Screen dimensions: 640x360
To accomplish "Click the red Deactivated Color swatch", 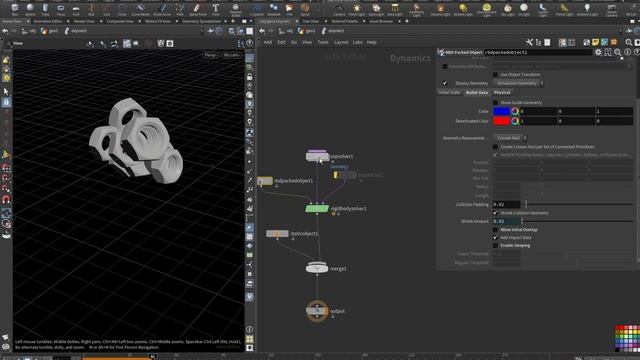I will (x=501, y=121).
